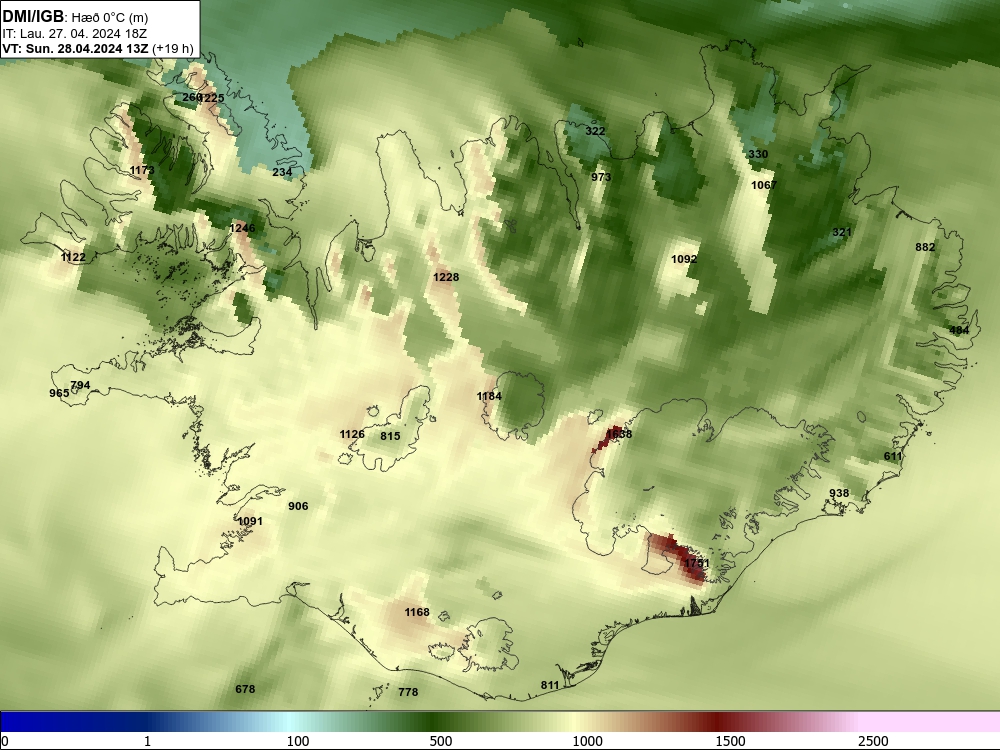Pick the light cyan legend color near 100
This screenshot has height=750, width=1000.
[289, 722]
